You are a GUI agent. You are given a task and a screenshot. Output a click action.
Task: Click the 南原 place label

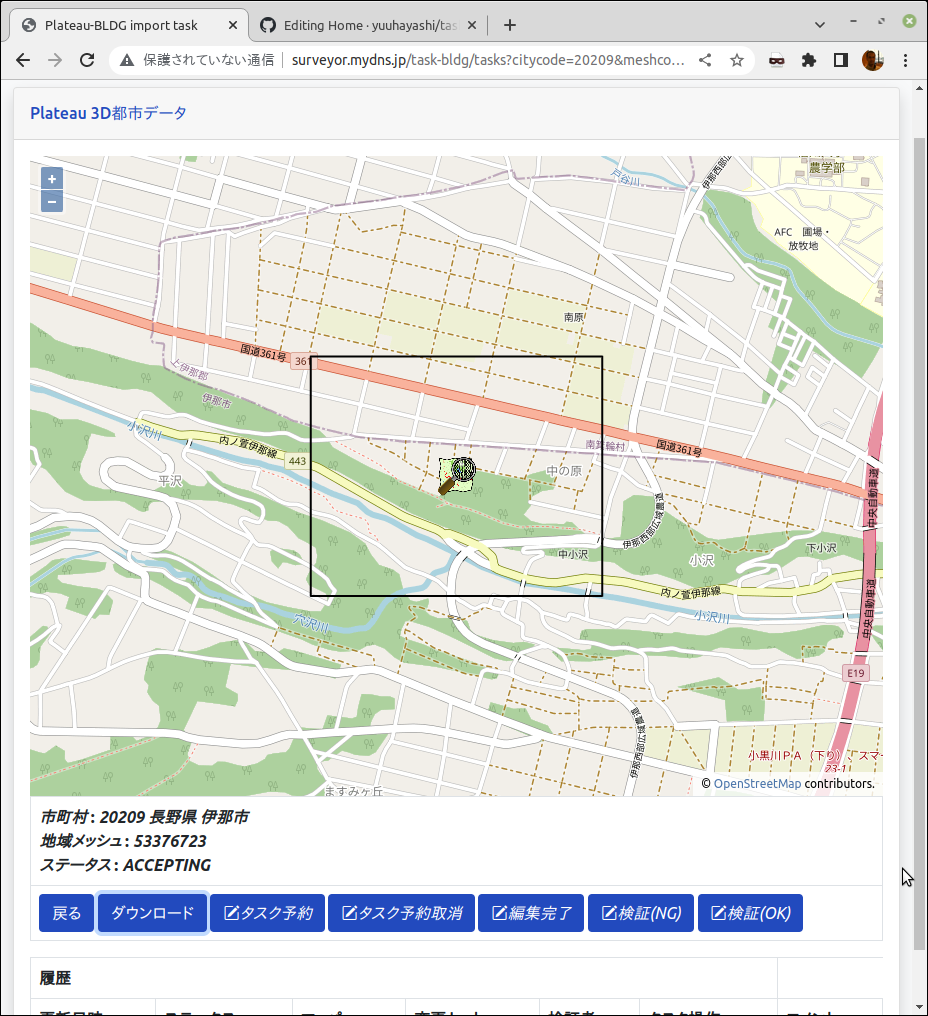(x=574, y=317)
